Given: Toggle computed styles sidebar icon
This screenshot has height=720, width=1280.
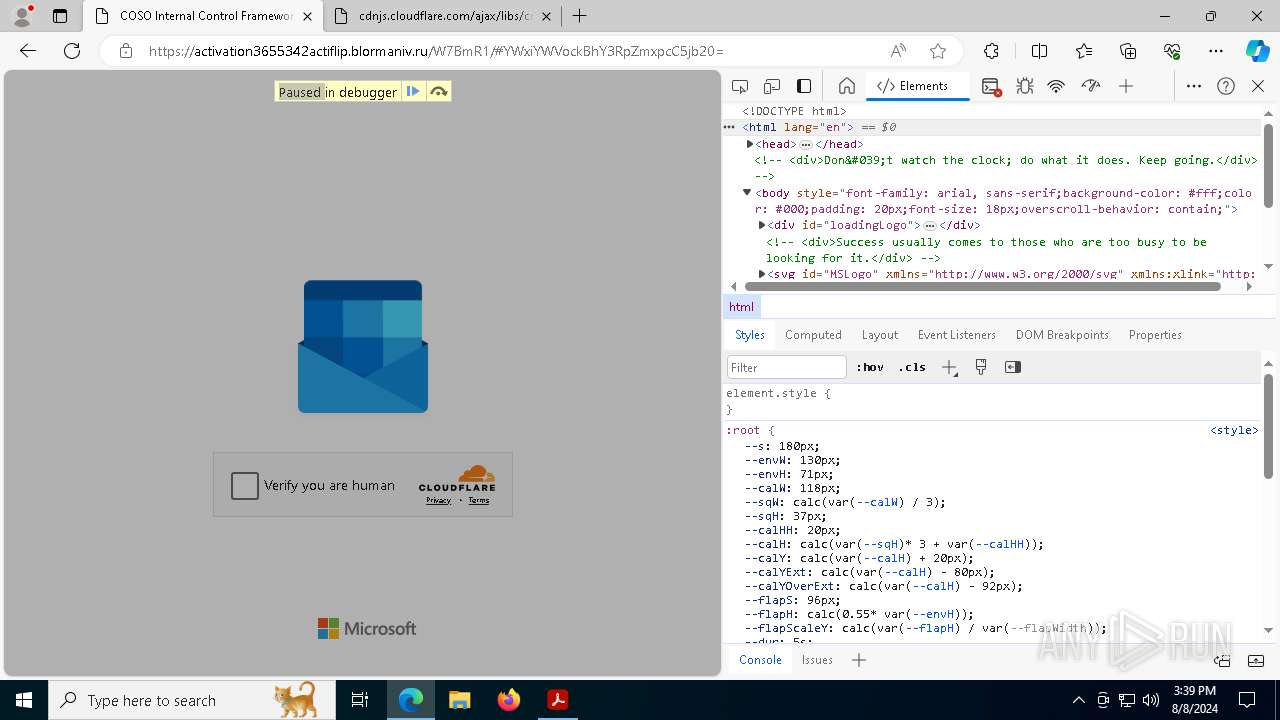Looking at the screenshot, I should (1013, 367).
